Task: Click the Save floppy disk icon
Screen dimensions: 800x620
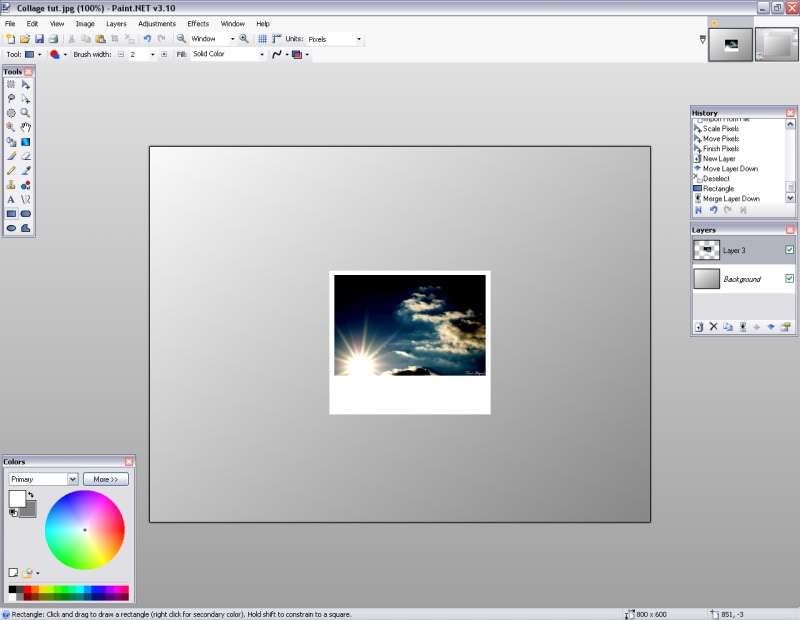Action: point(39,39)
